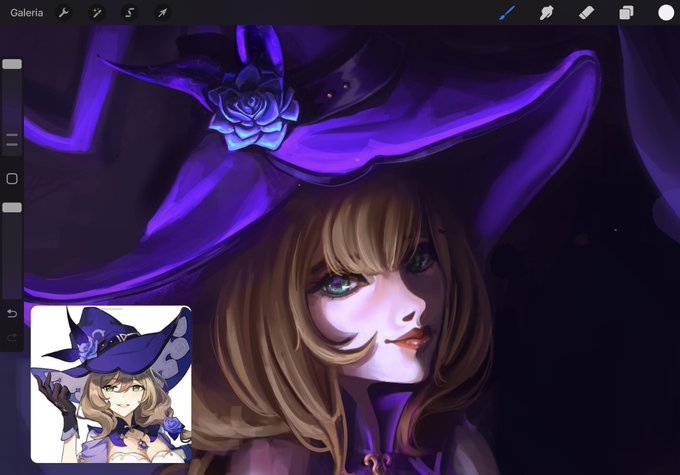The width and height of the screenshot is (680, 475).
Task: Activate the Transform arrow tool
Action: coord(162,13)
